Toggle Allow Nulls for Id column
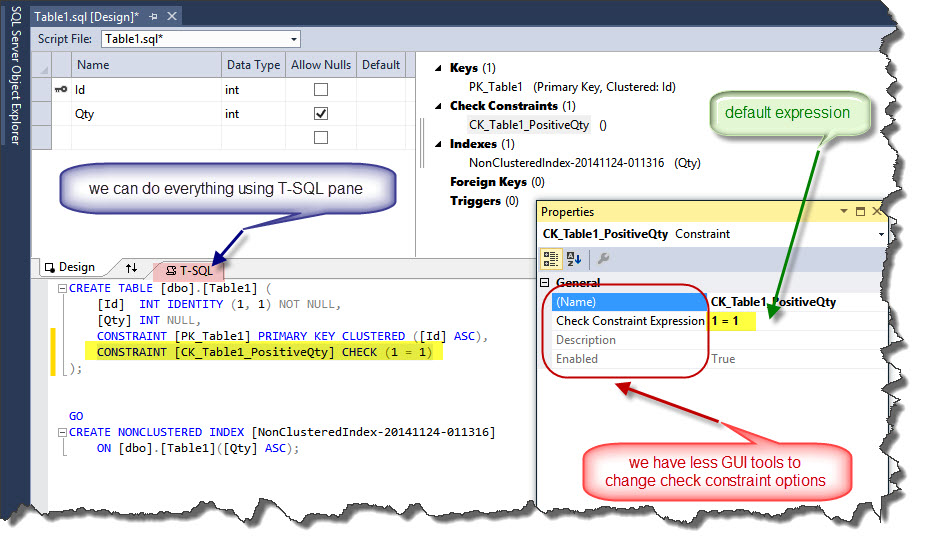 pyautogui.click(x=321, y=89)
